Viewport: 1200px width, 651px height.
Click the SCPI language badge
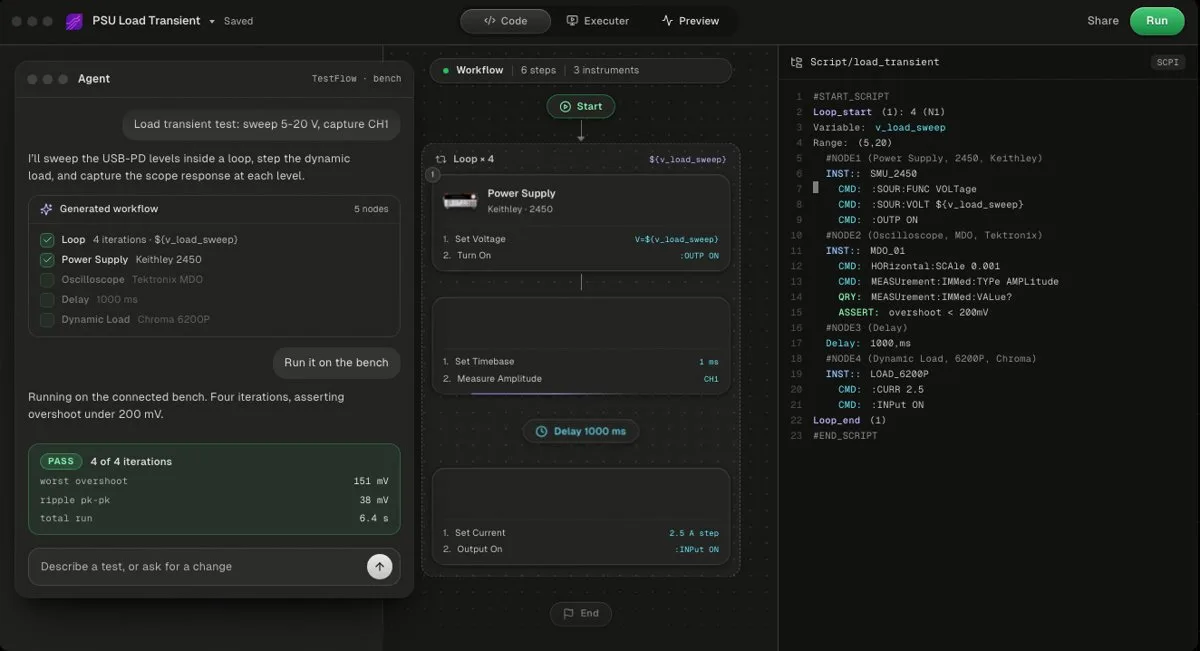click(x=1167, y=62)
